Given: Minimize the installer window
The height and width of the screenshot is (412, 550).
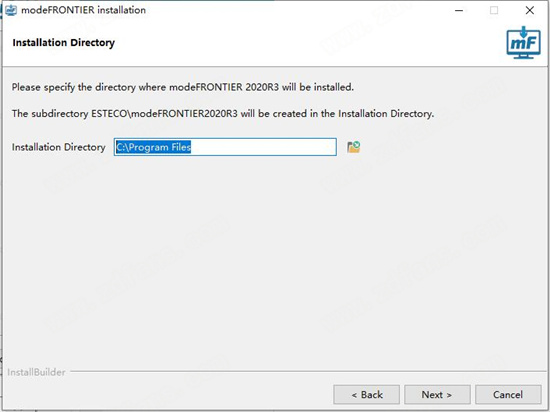Looking at the screenshot, I should [459, 11].
